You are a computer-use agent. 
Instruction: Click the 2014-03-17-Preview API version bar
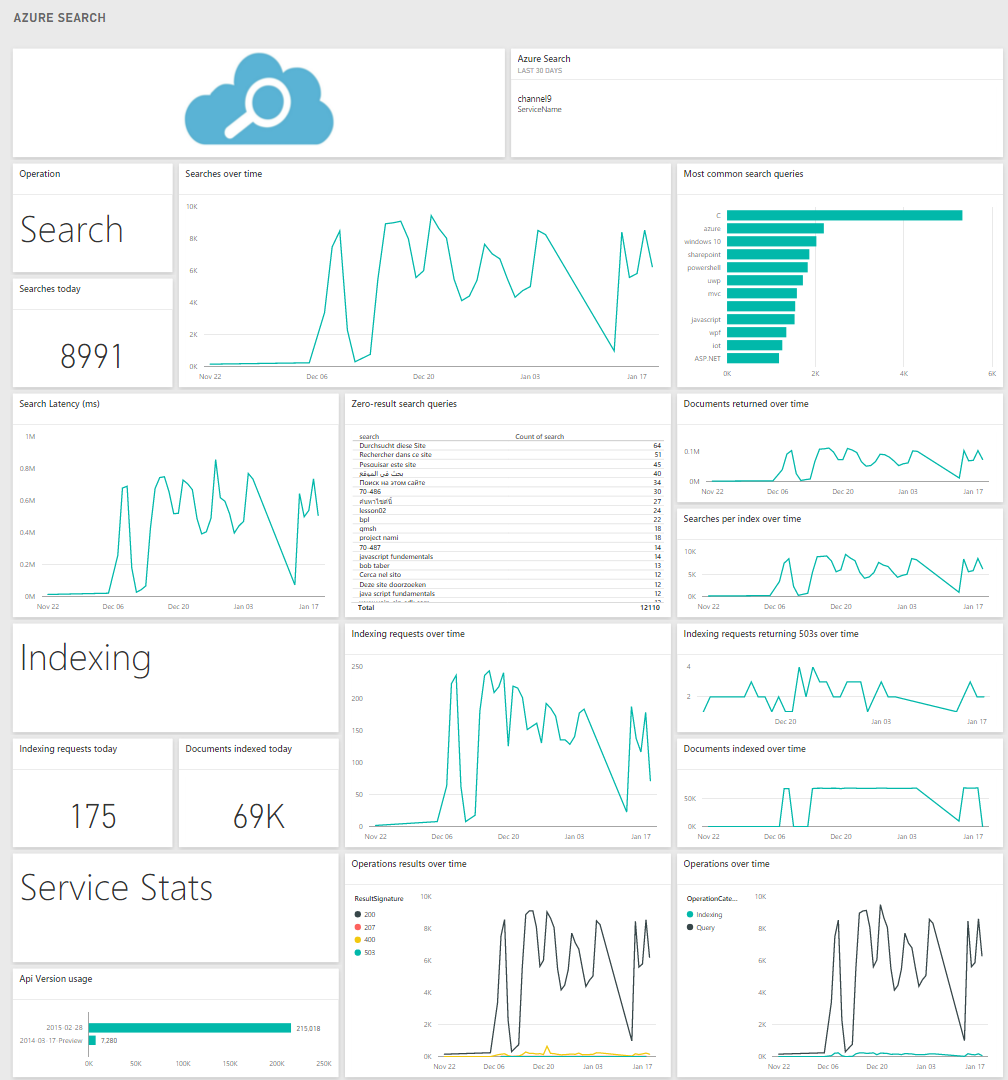(92, 1040)
